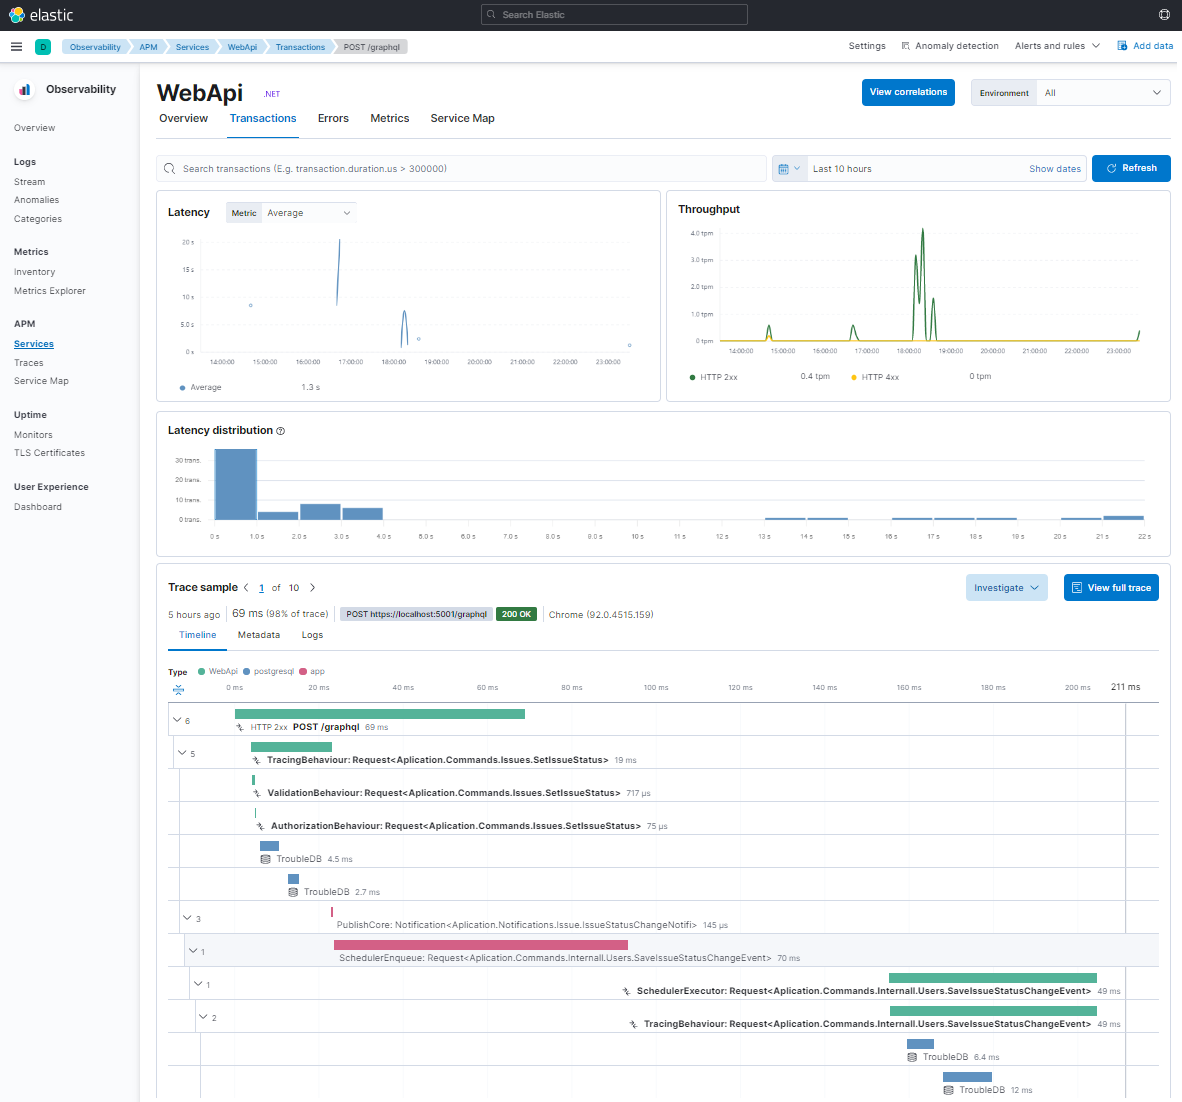Click the SchedulerEnqueue red span bar
This screenshot has width=1182, height=1102.
pyautogui.click(x=481, y=945)
